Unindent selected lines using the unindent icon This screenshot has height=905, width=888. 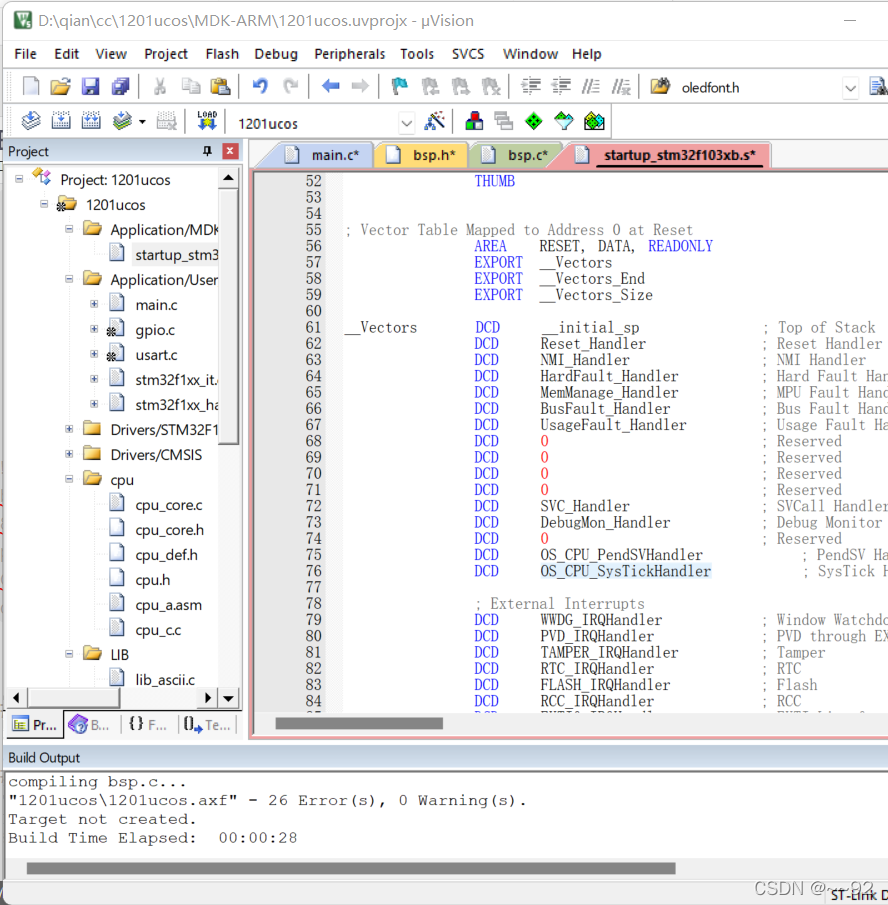click(x=561, y=87)
